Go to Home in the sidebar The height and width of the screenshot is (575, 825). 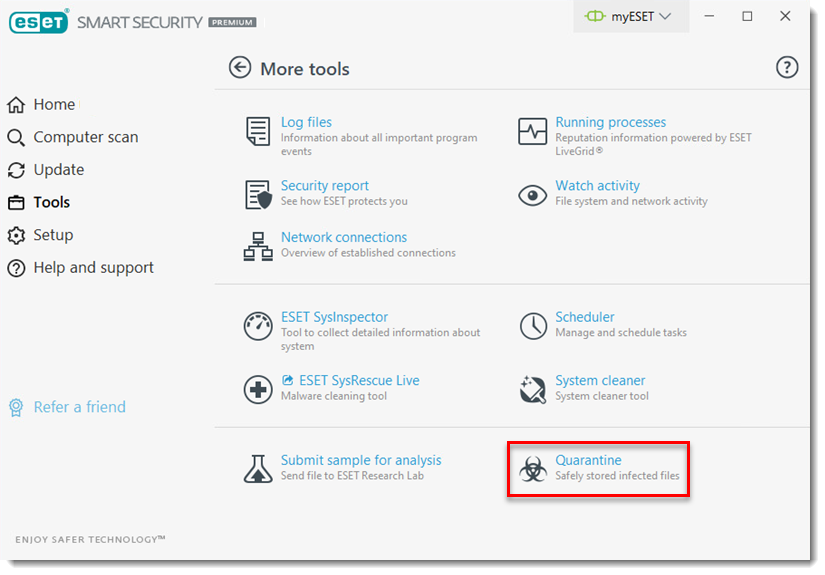click(x=54, y=105)
